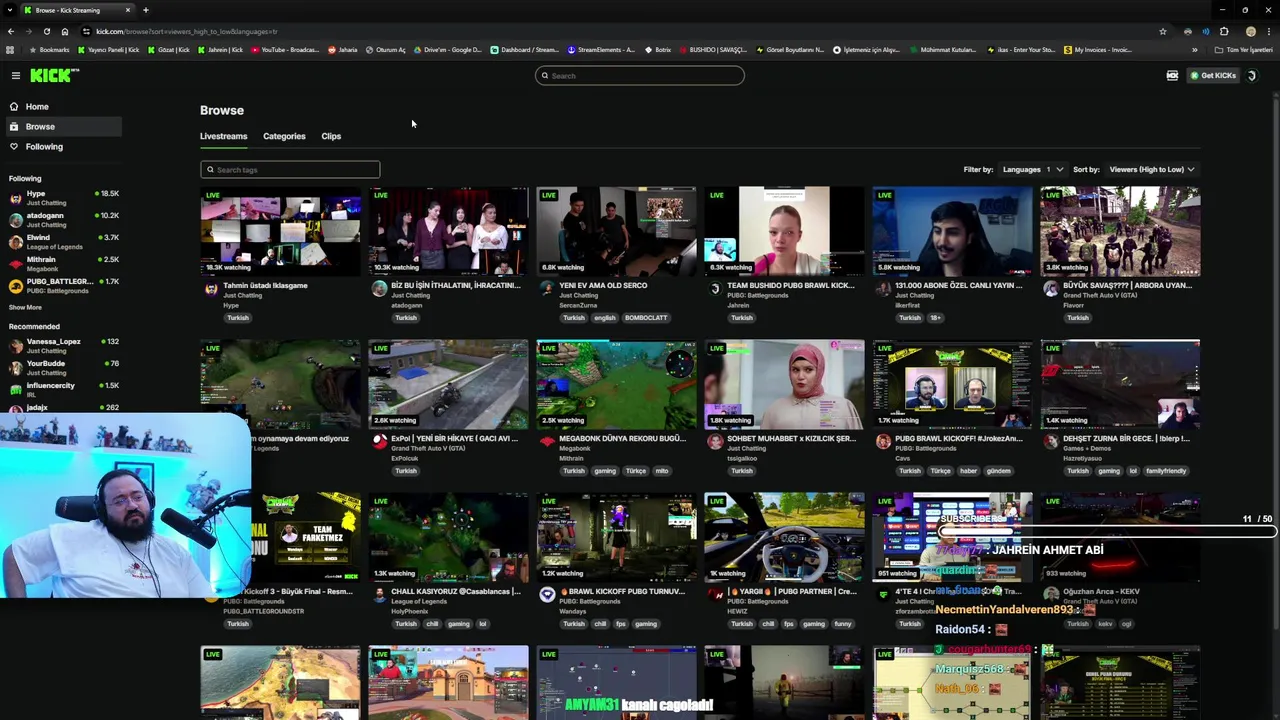Click the Vanessa_Lopez avatar in Recommended
This screenshot has width=1280, height=720.
coord(16,346)
